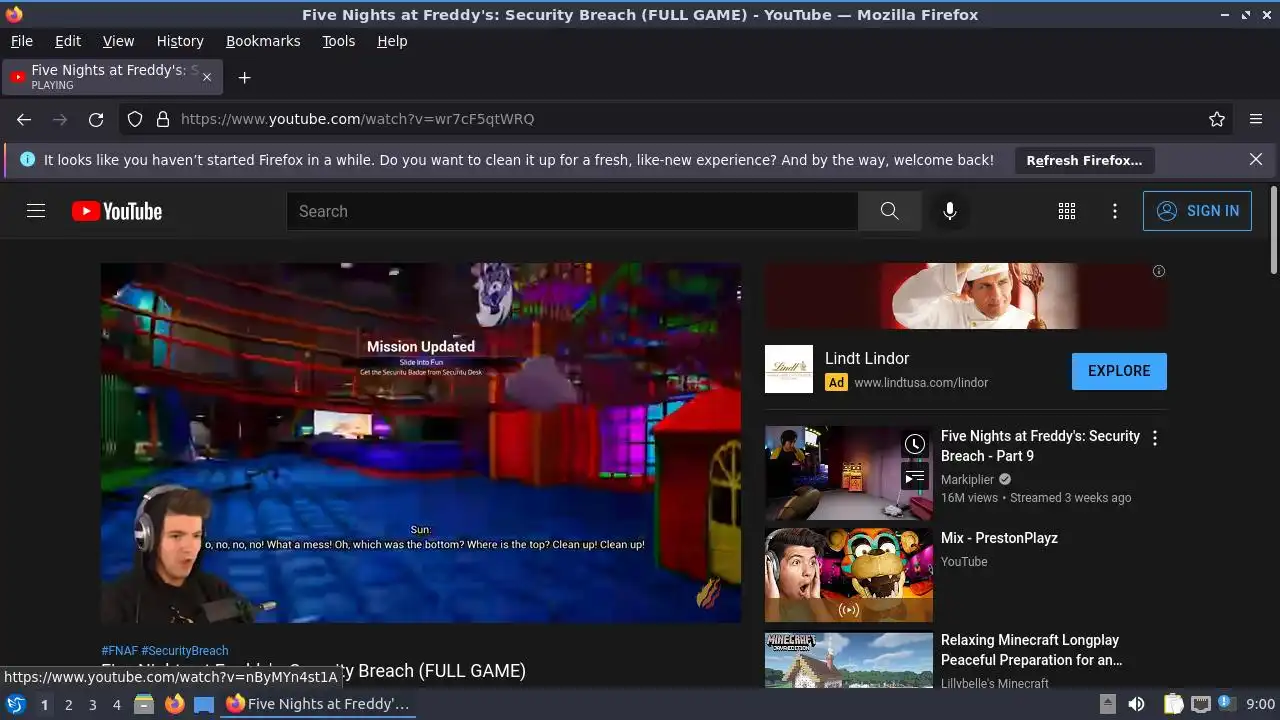This screenshot has width=1280, height=720.
Task: Click the 9:00 clock in taskbar
Action: (x=1261, y=704)
